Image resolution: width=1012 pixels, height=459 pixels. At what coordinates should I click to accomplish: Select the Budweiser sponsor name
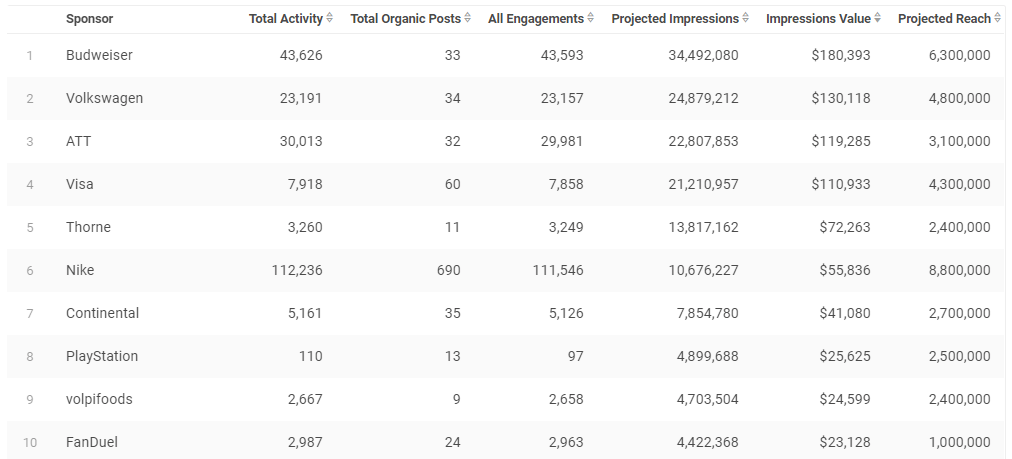99,56
